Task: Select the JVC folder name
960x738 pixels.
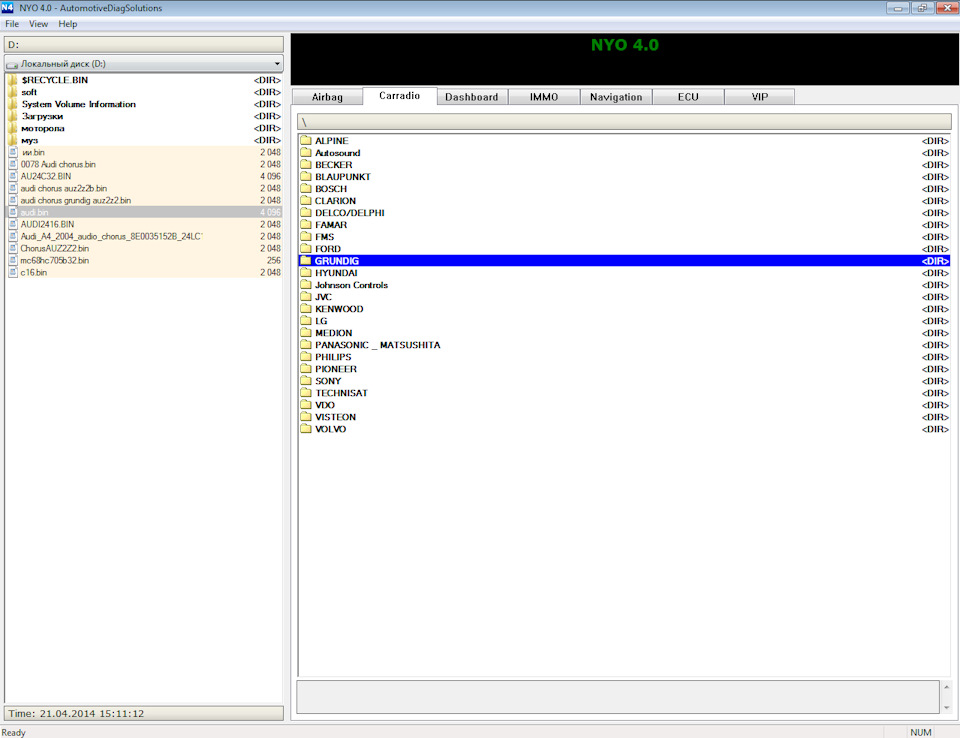Action: click(323, 297)
